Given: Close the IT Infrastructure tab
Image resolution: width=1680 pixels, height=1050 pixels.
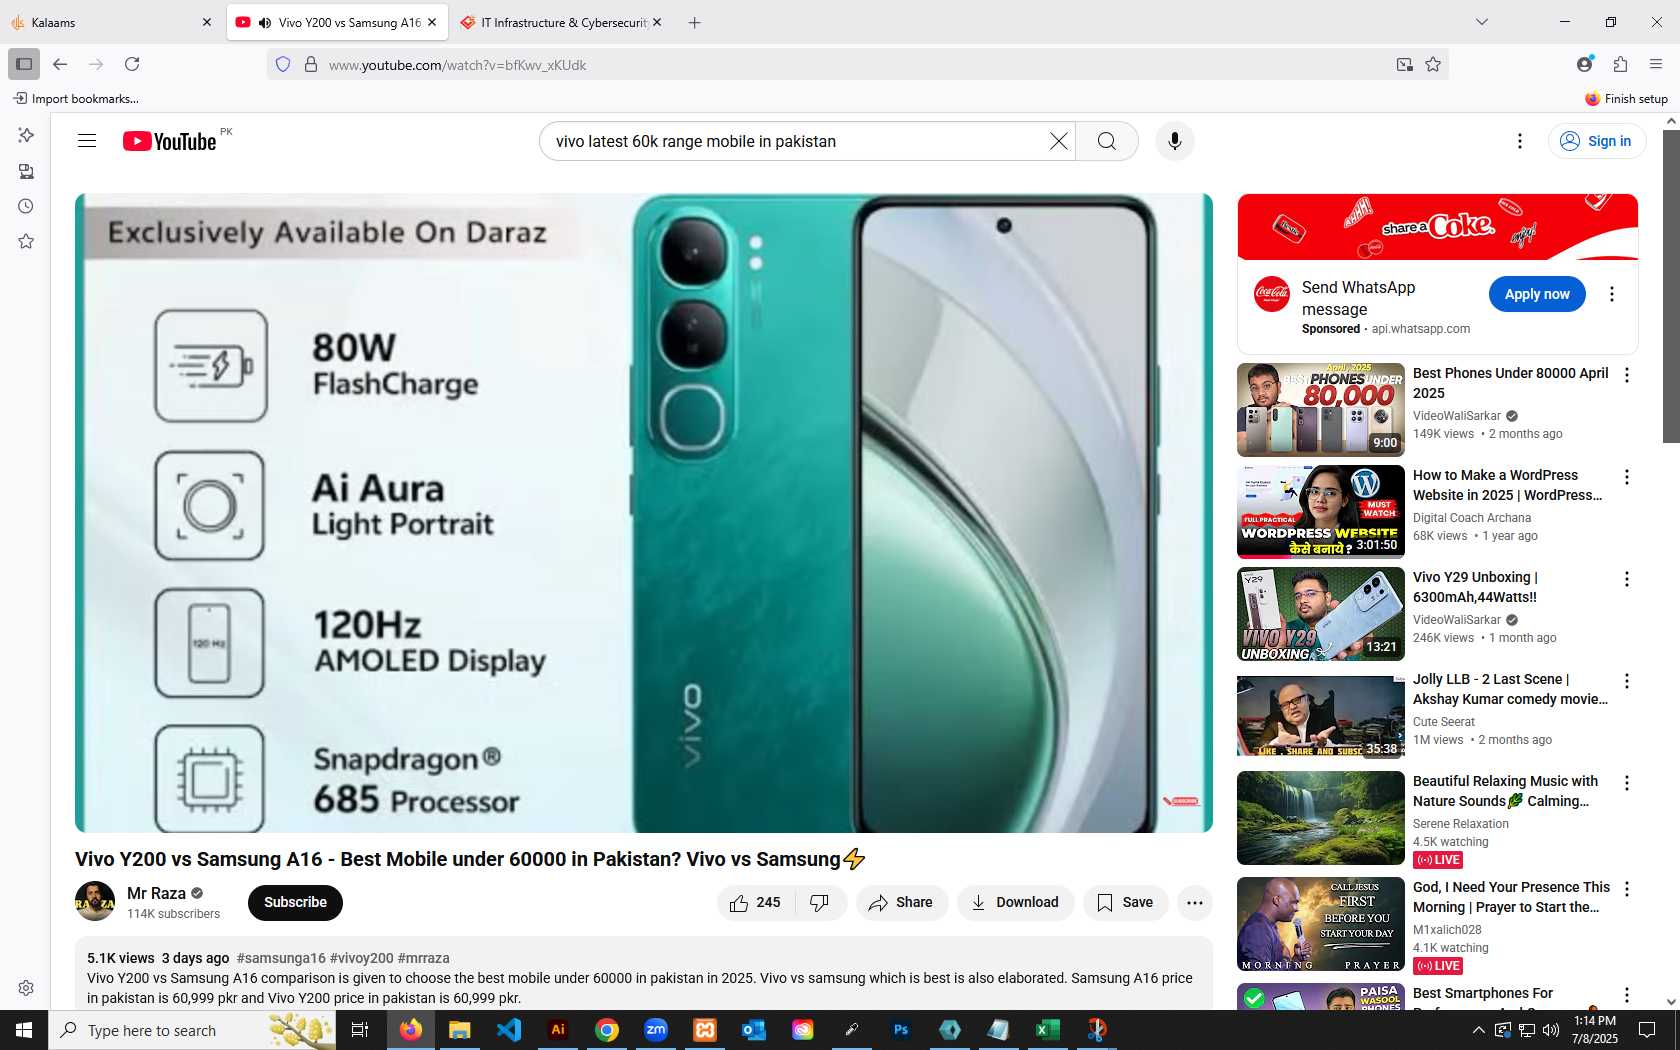Looking at the screenshot, I should tap(657, 22).
